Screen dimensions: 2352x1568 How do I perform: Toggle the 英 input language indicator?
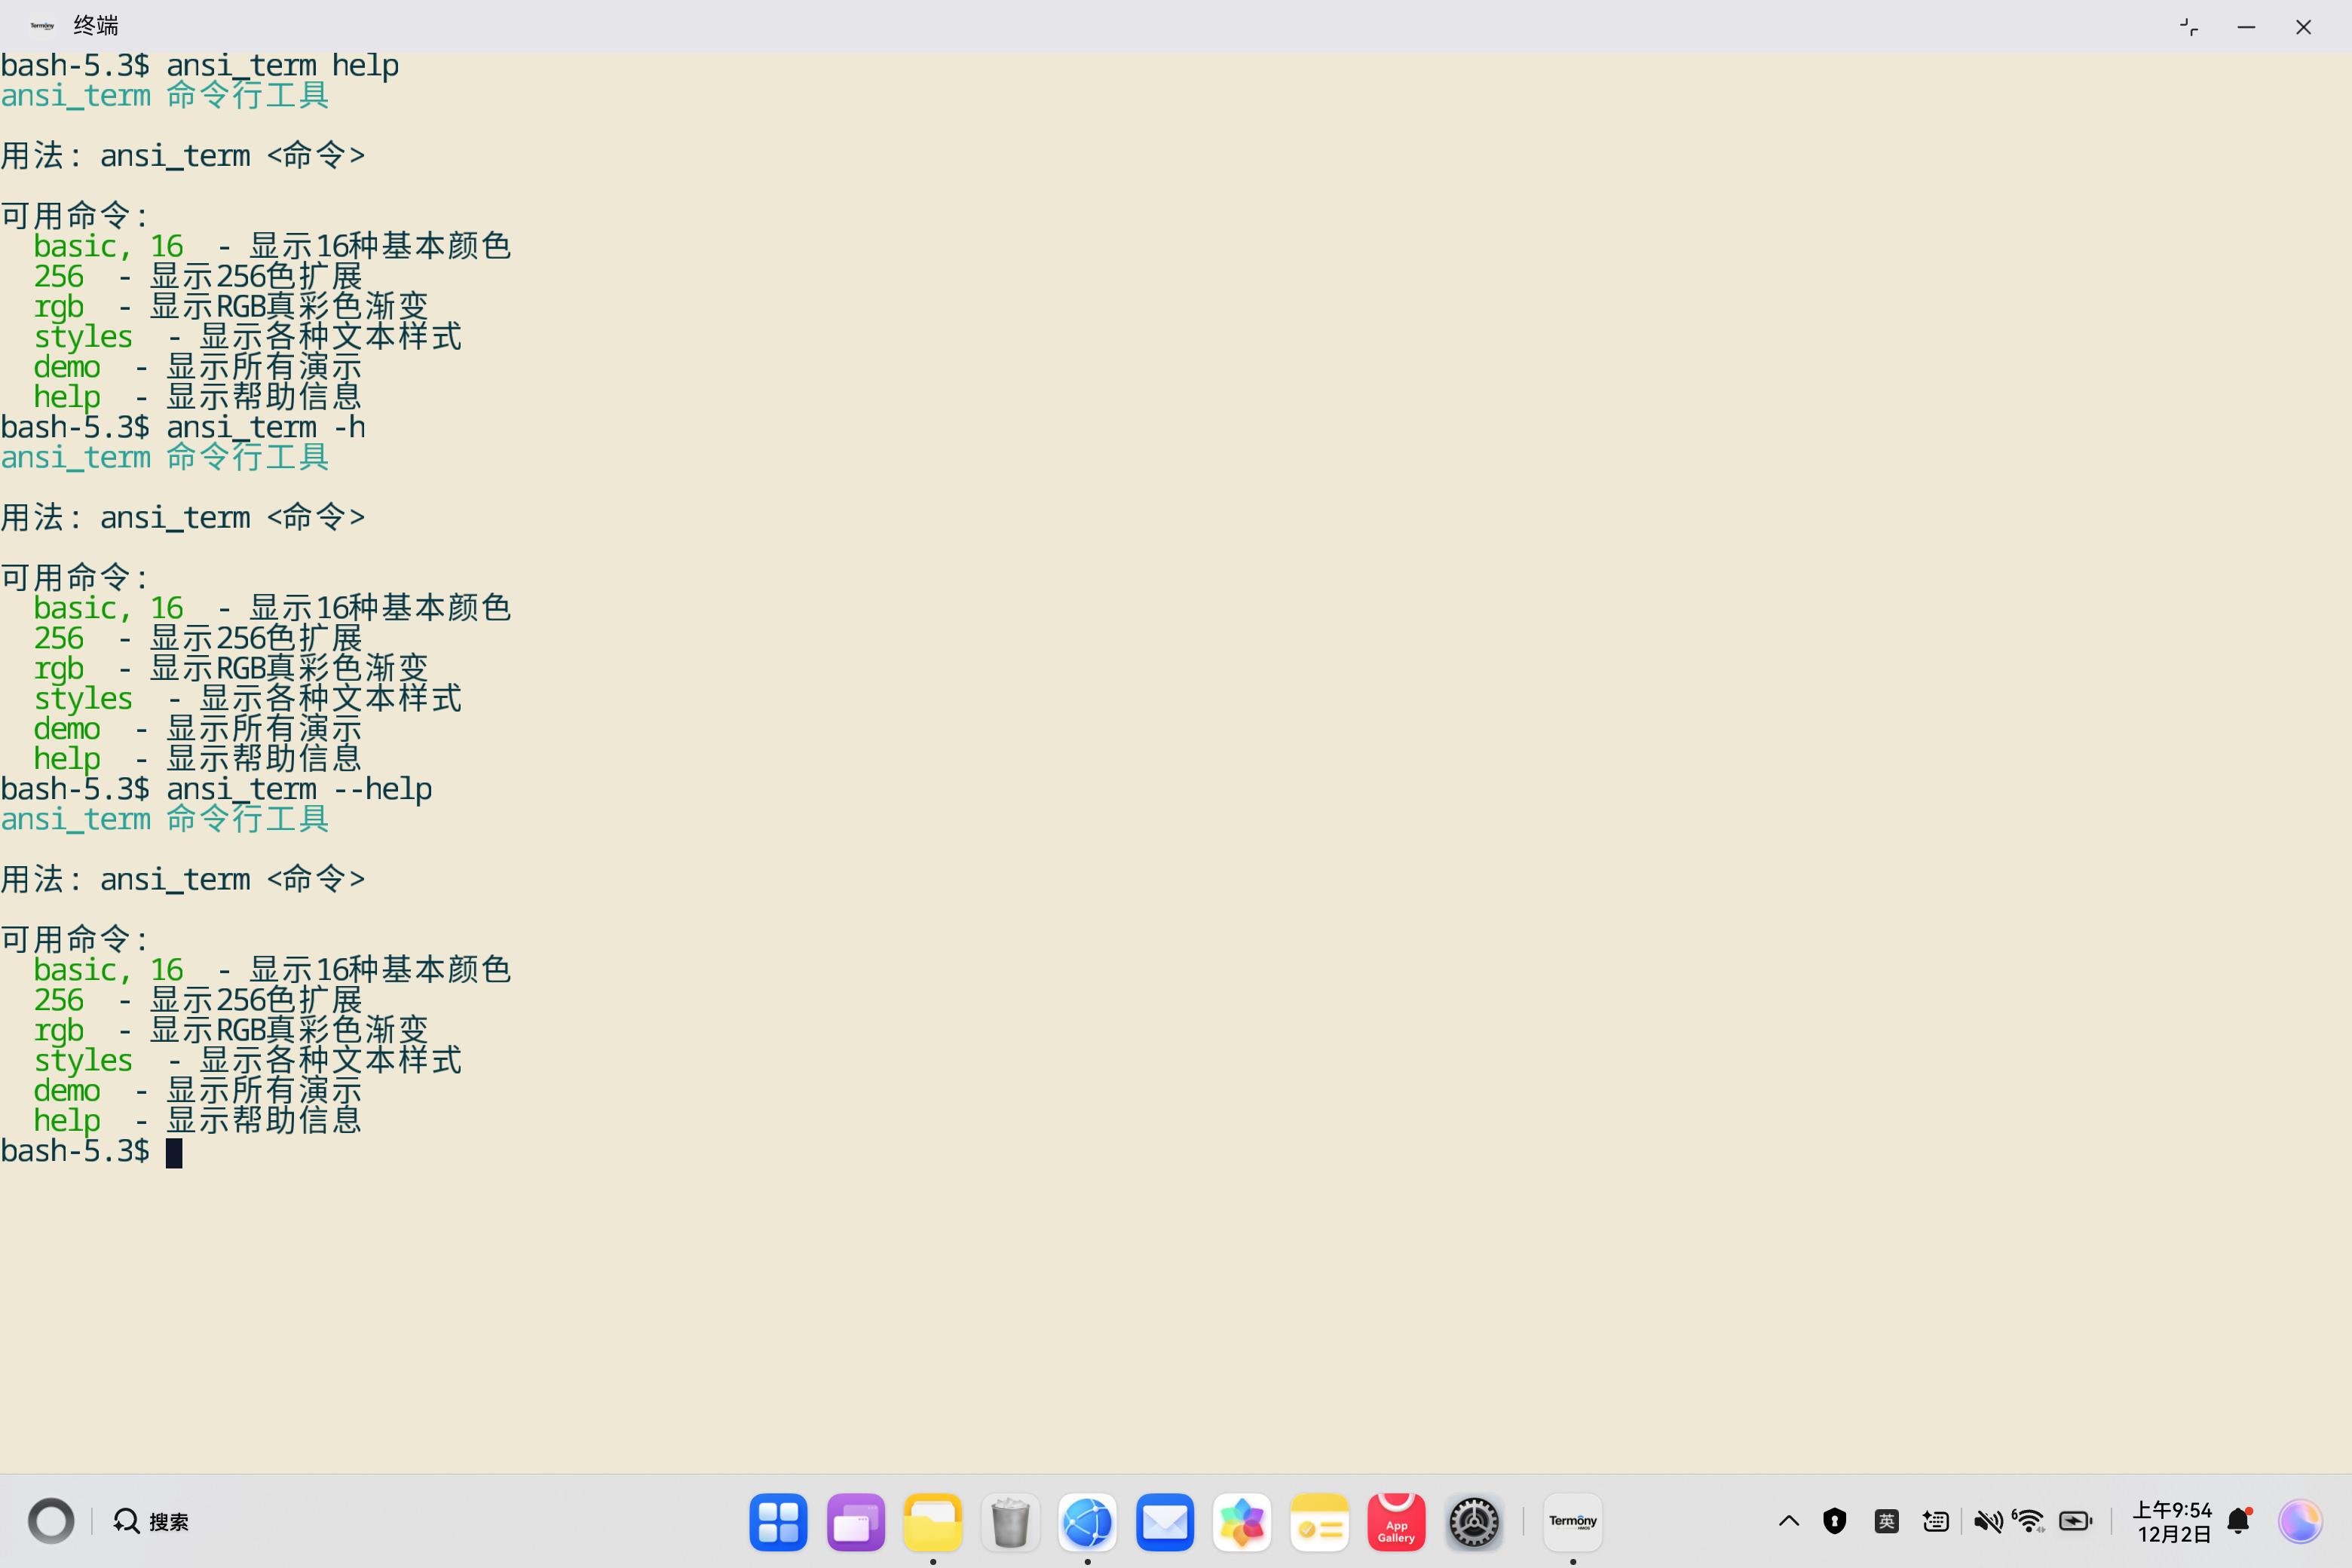[x=1886, y=1521]
